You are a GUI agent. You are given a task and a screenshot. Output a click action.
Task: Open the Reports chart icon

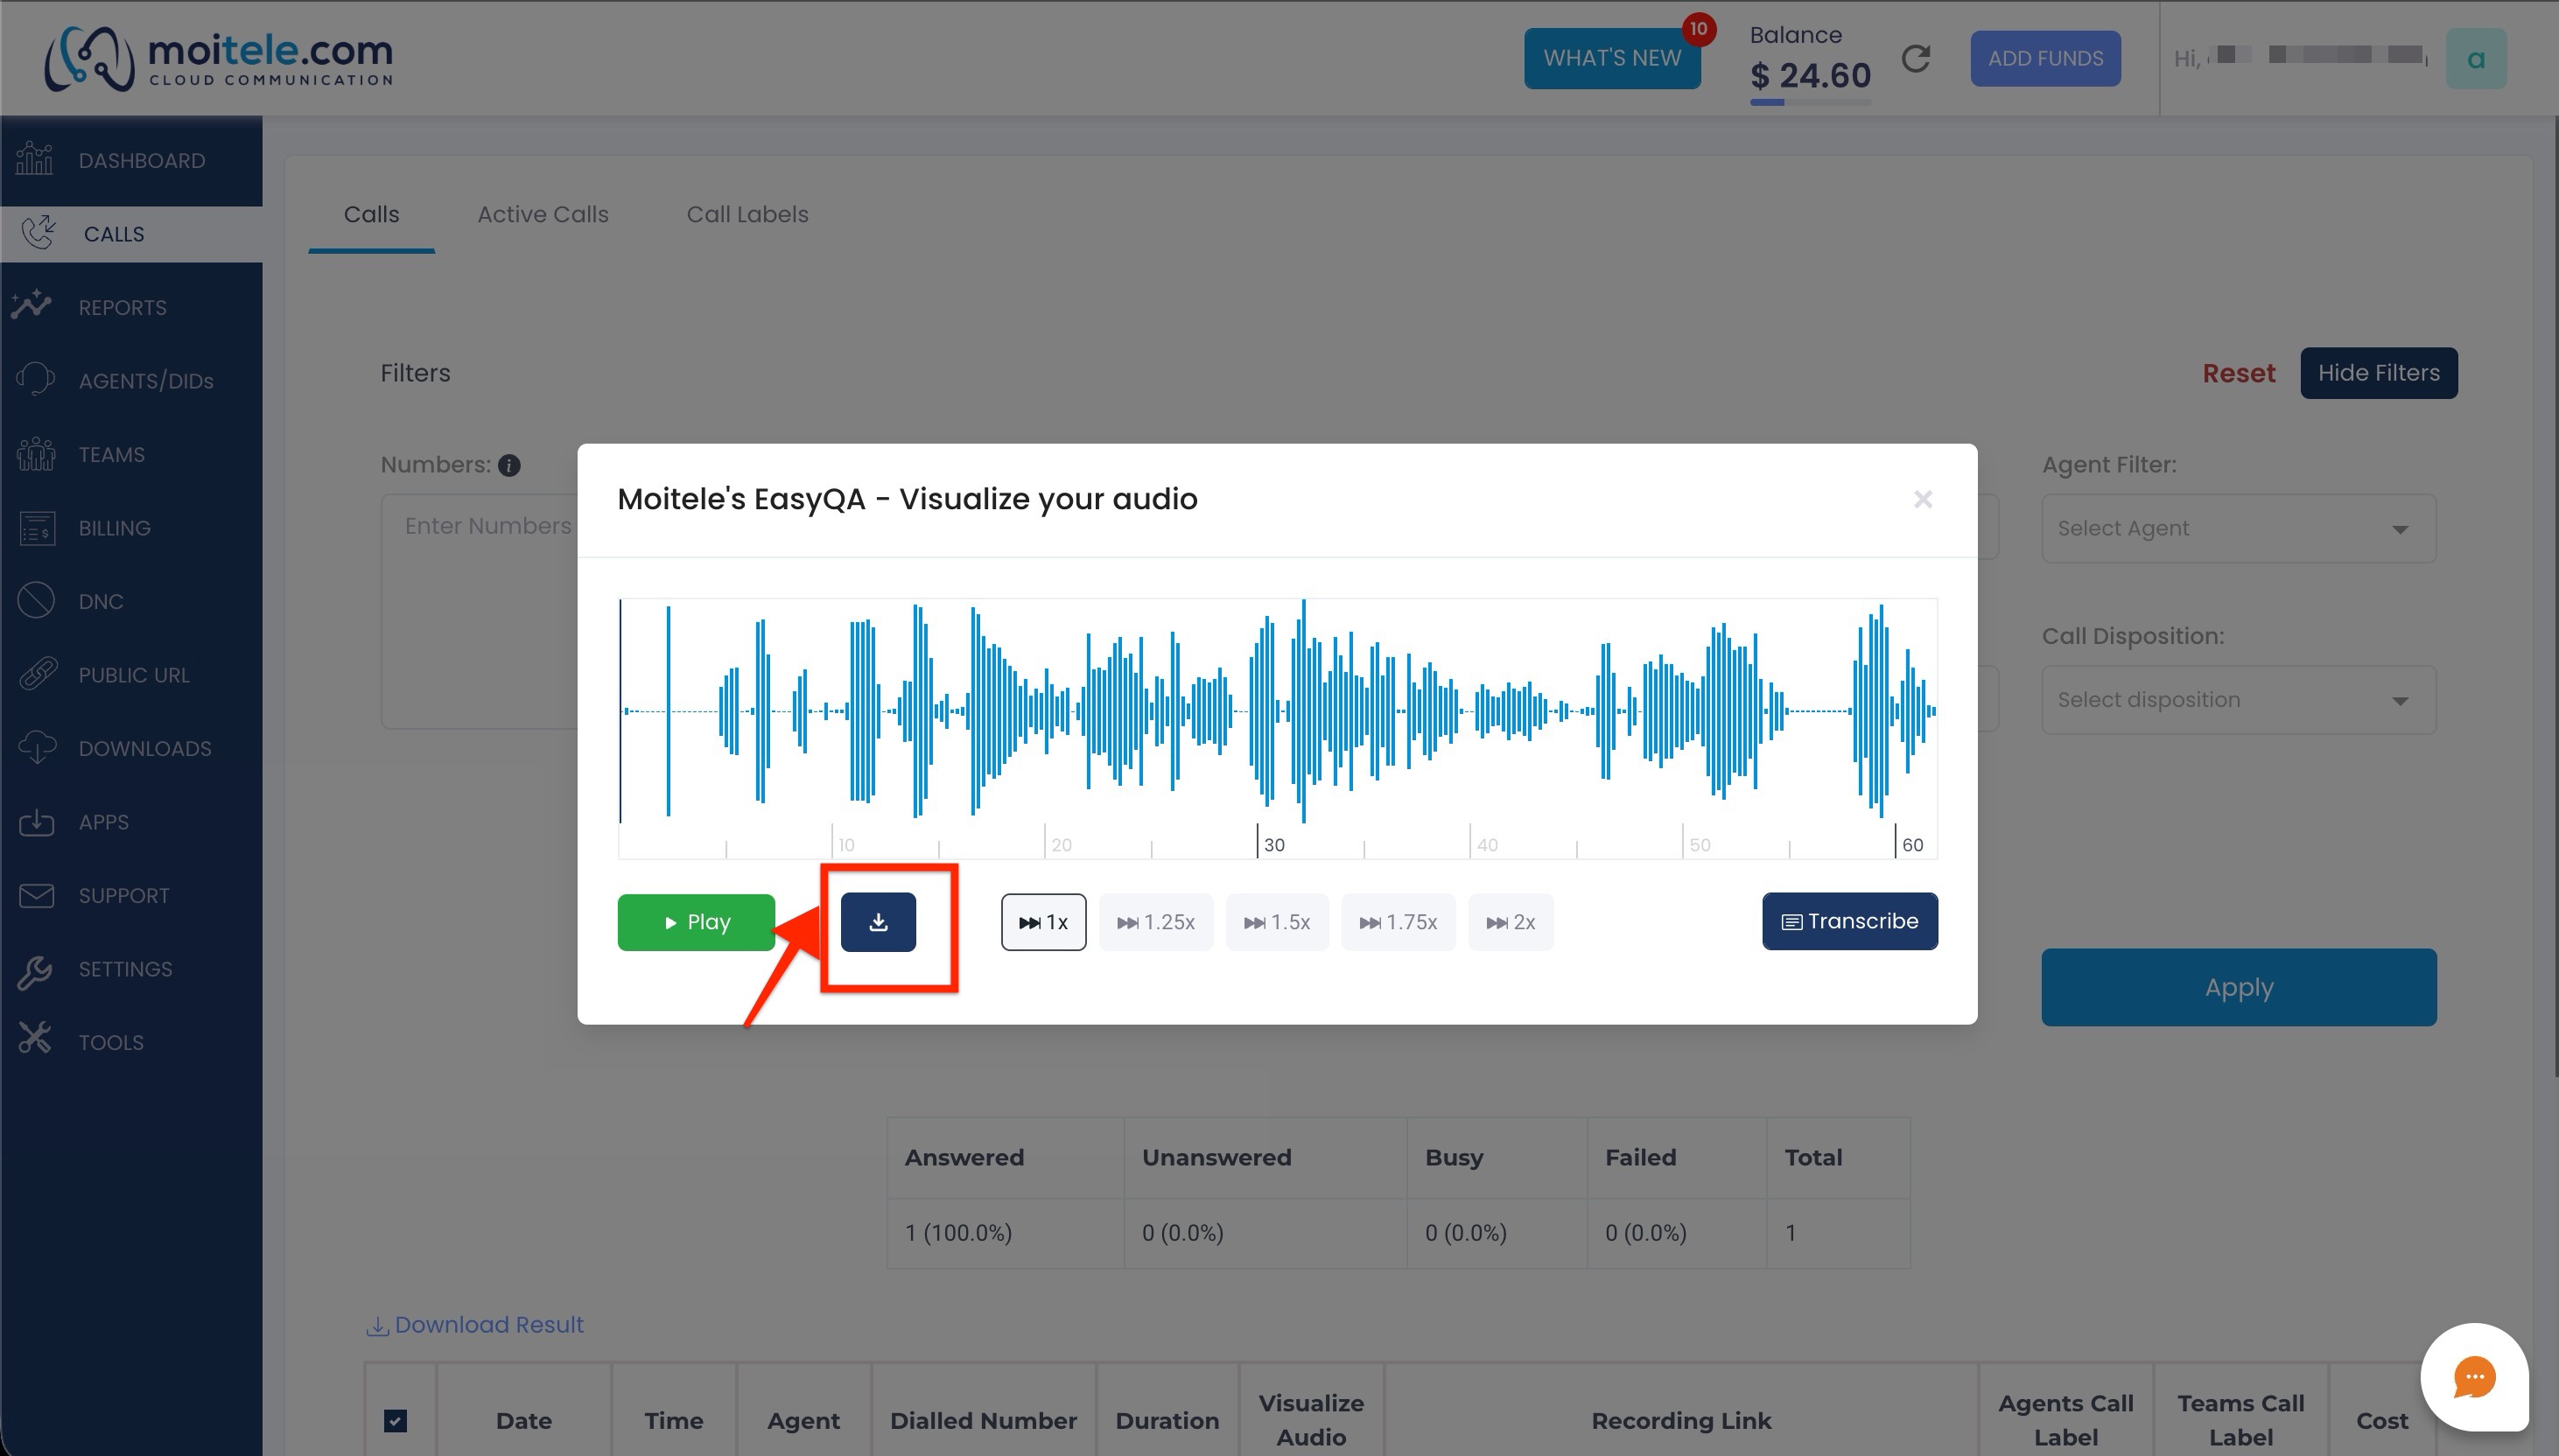click(32, 304)
